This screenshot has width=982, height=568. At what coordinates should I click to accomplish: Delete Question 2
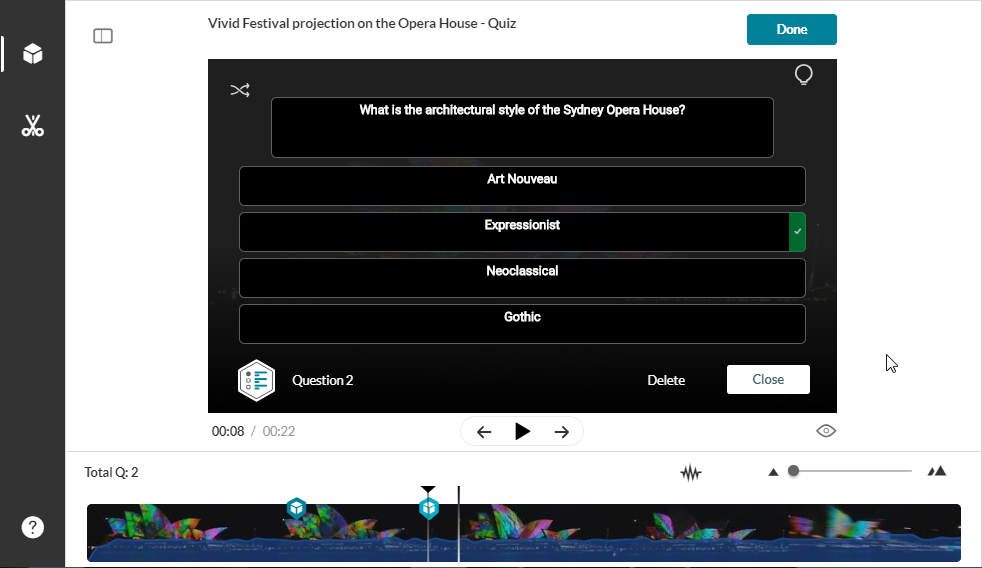[666, 380]
